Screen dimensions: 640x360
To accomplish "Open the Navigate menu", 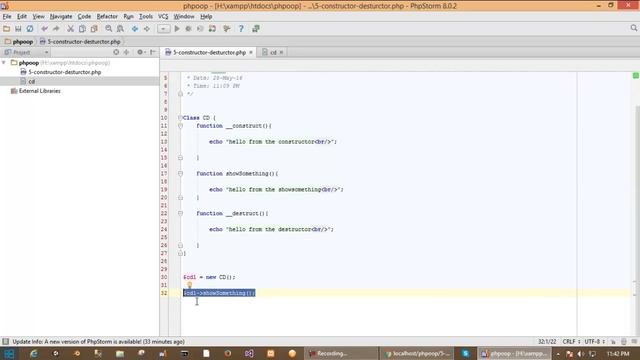I will pos(61,16).
